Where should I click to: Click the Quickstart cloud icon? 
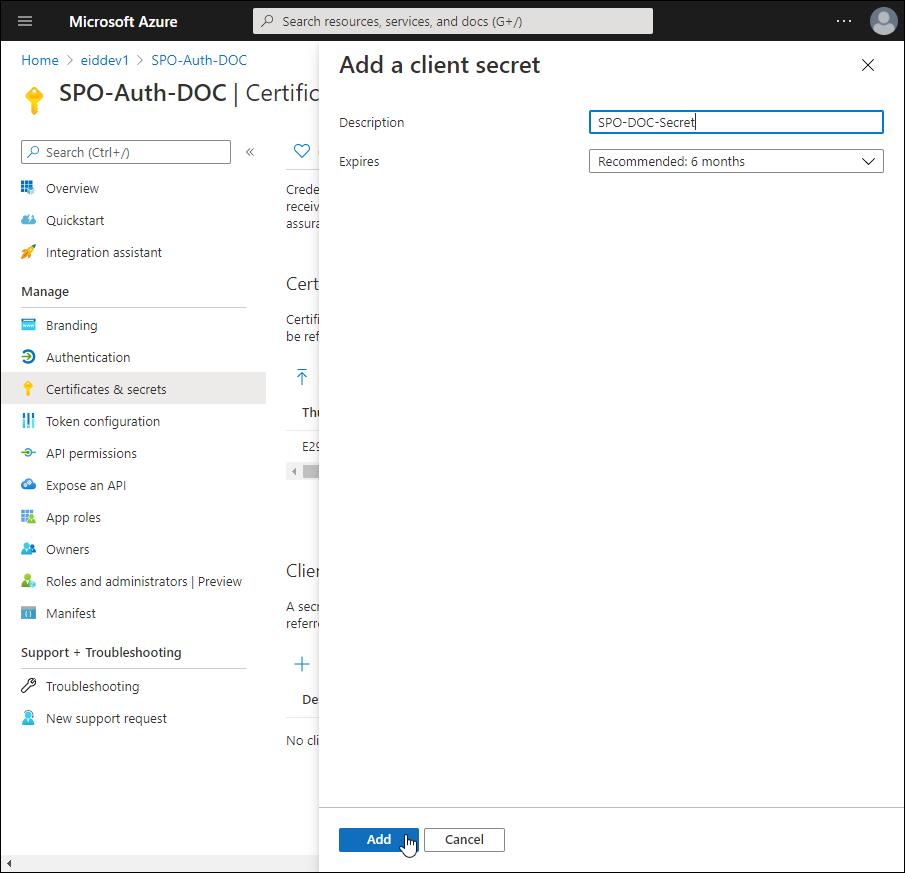point(28,220)
